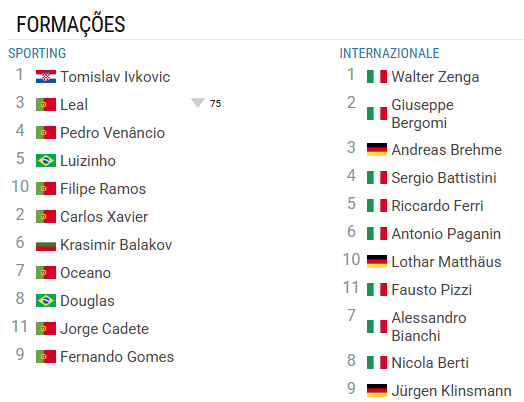
Task: Click the Brazilian flag next to Douglas
Action: [x=46, y=301]
